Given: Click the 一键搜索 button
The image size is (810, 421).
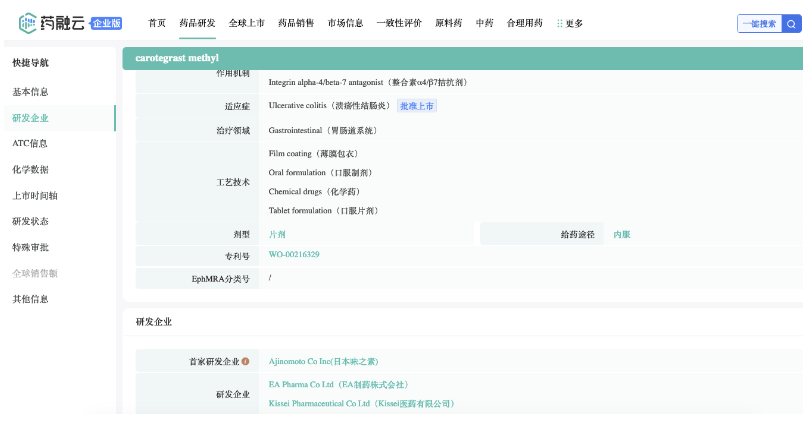Looking at the screenshot, I should tap(758, 23).
